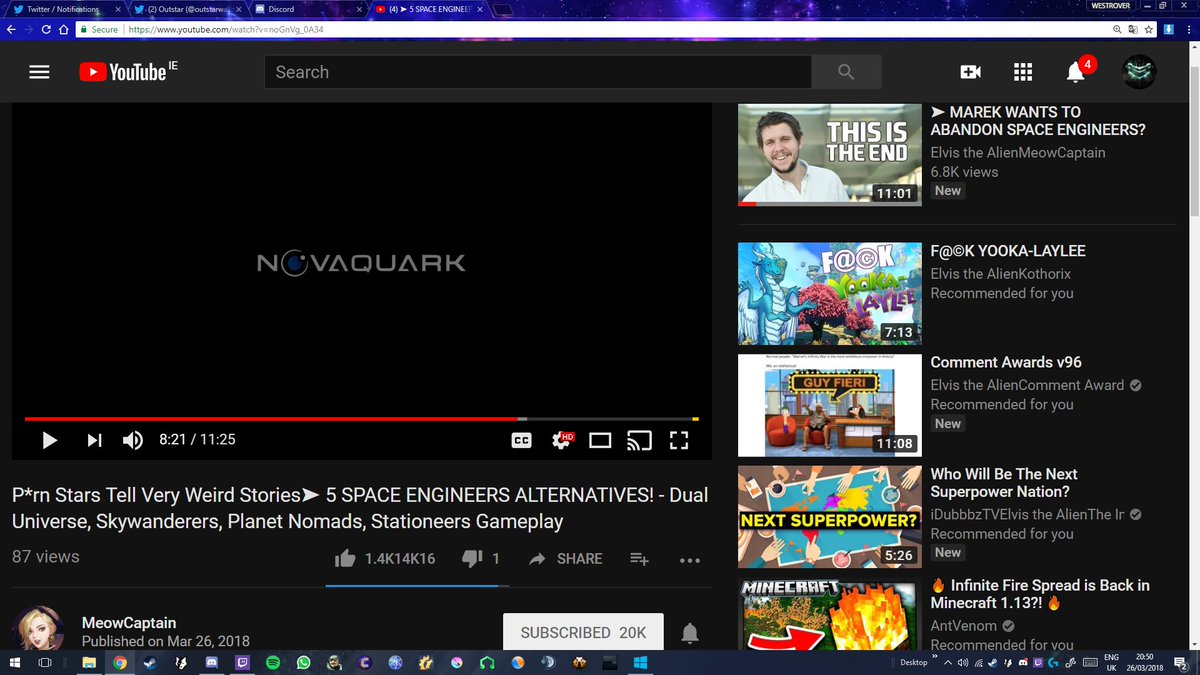Play the paused video
The height and width of the screenshot is (675, 1200).
[49, 440]
